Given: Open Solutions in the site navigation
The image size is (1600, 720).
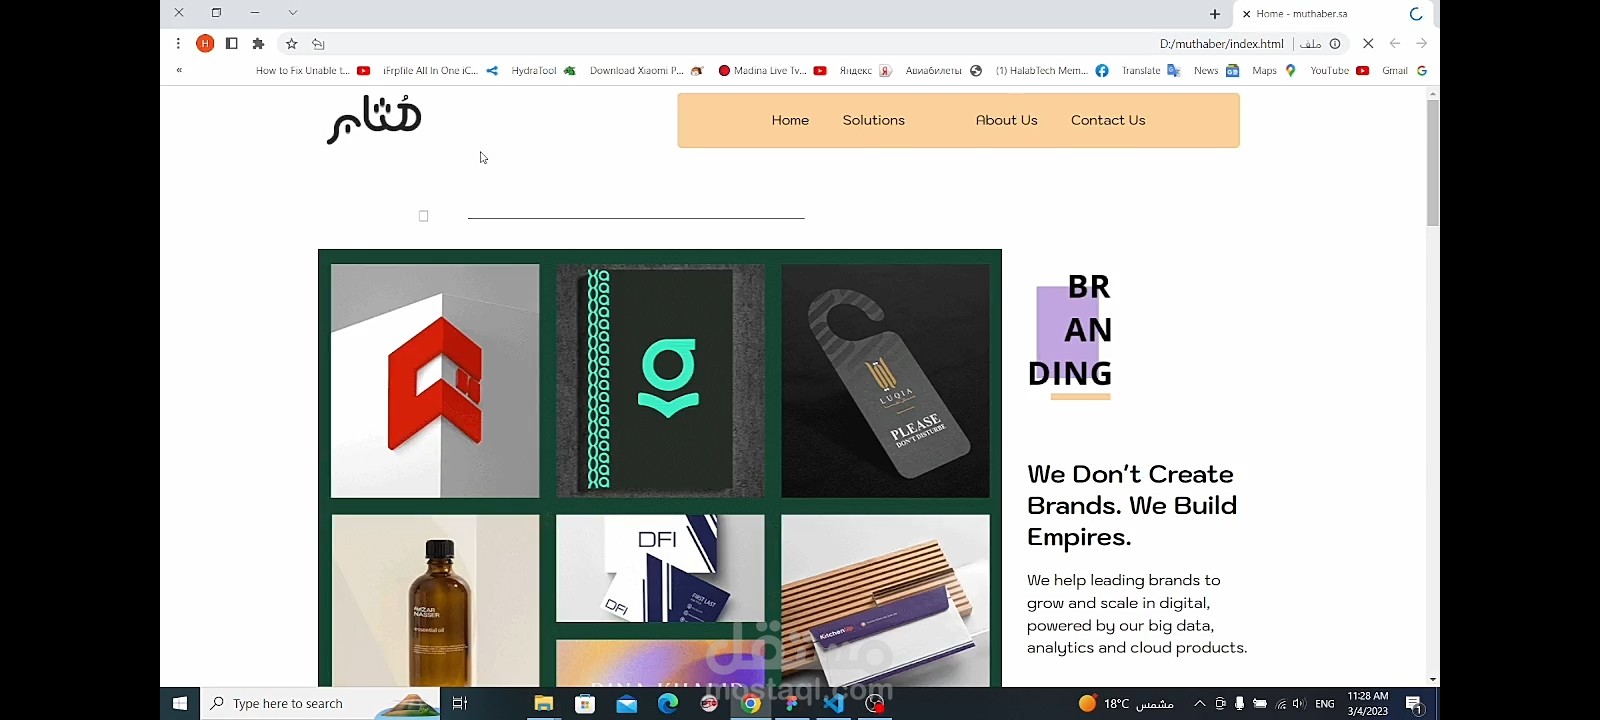Looking at the screenshot, I should [x=873, y=120].
